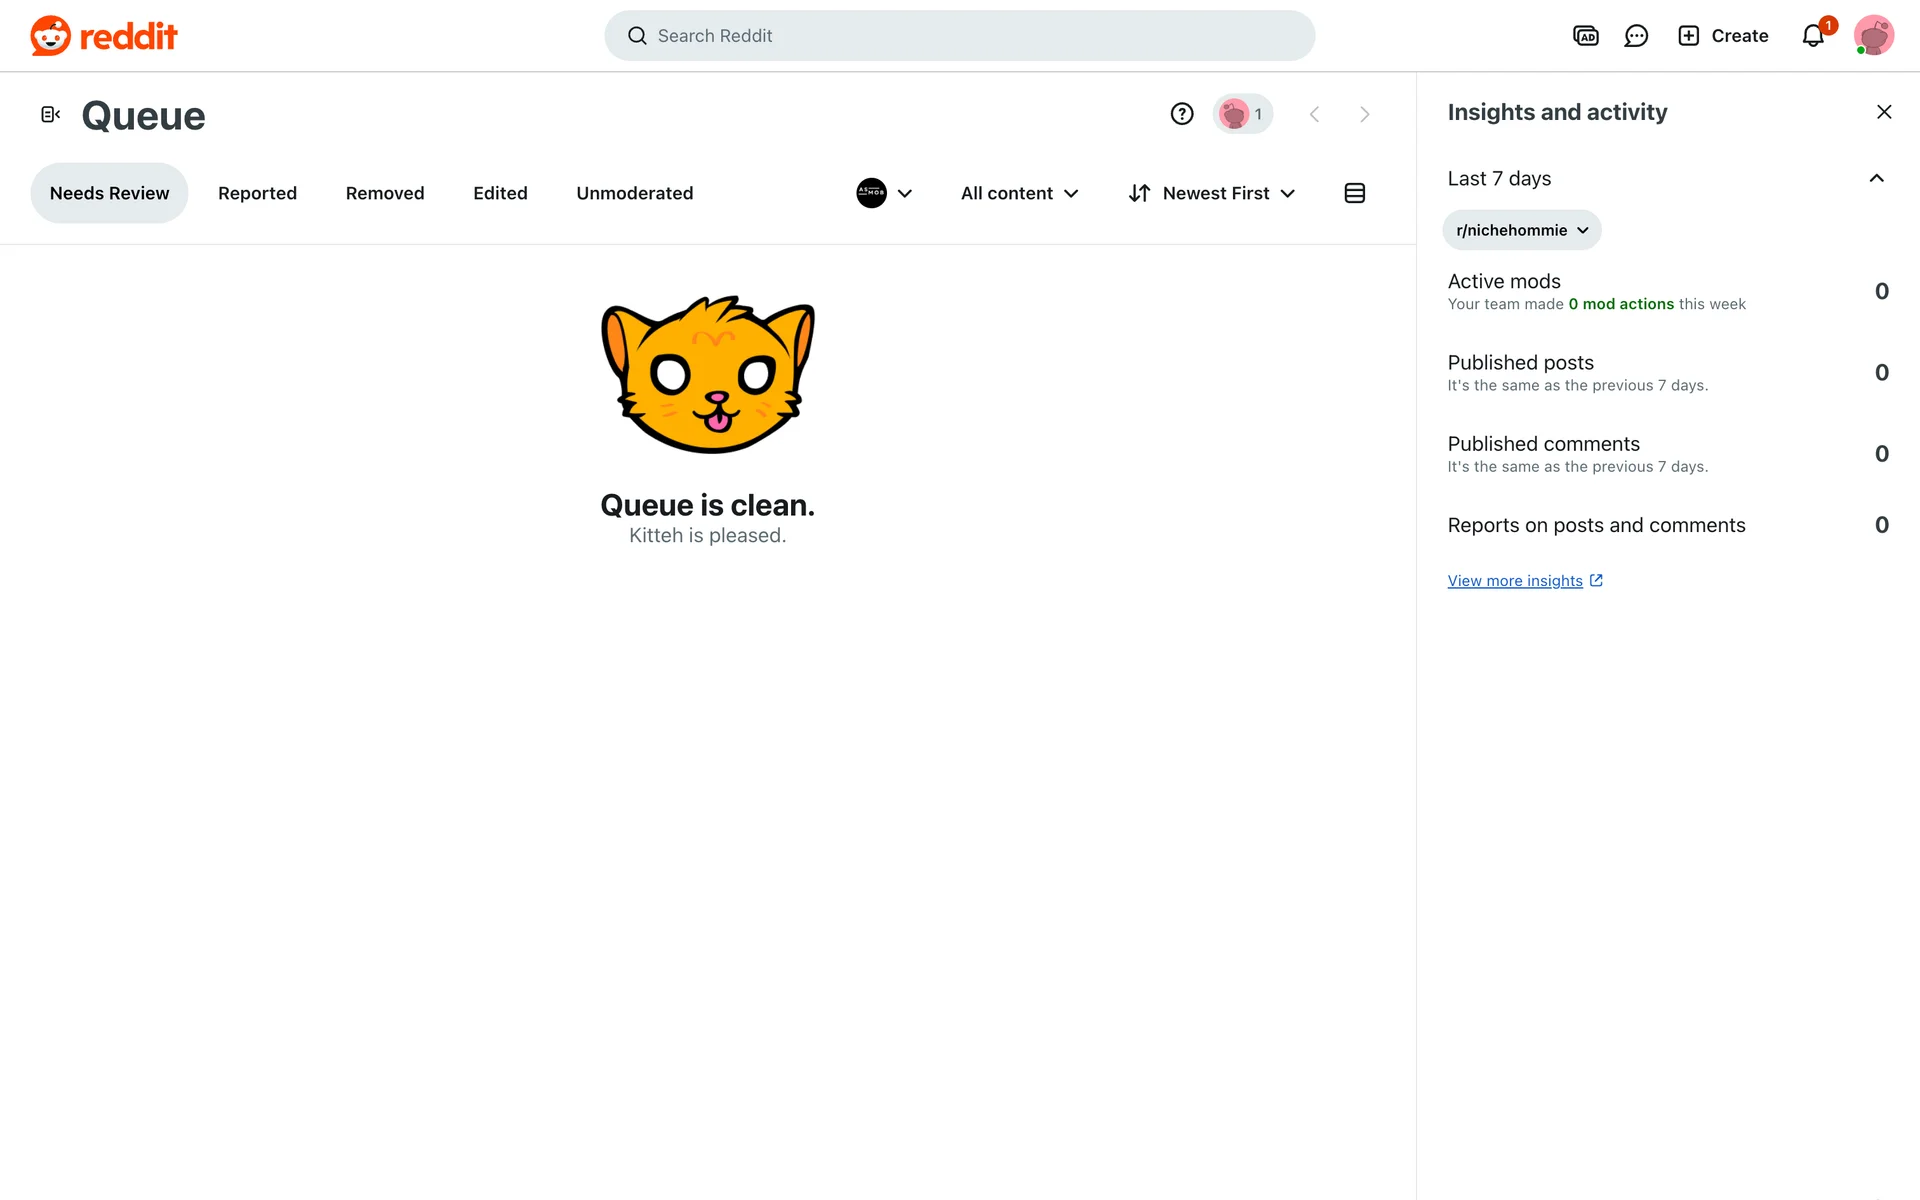This screenshot has height=1200, width=1920.
Task: Change the Newest First sort order
Action: point(1212,193)
